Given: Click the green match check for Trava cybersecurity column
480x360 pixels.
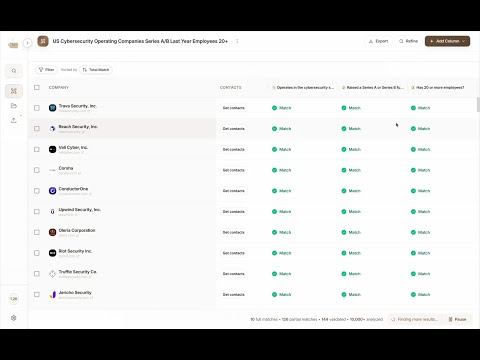Looking at the screenshot, I should pyautogui.click(x=274, y=108).
